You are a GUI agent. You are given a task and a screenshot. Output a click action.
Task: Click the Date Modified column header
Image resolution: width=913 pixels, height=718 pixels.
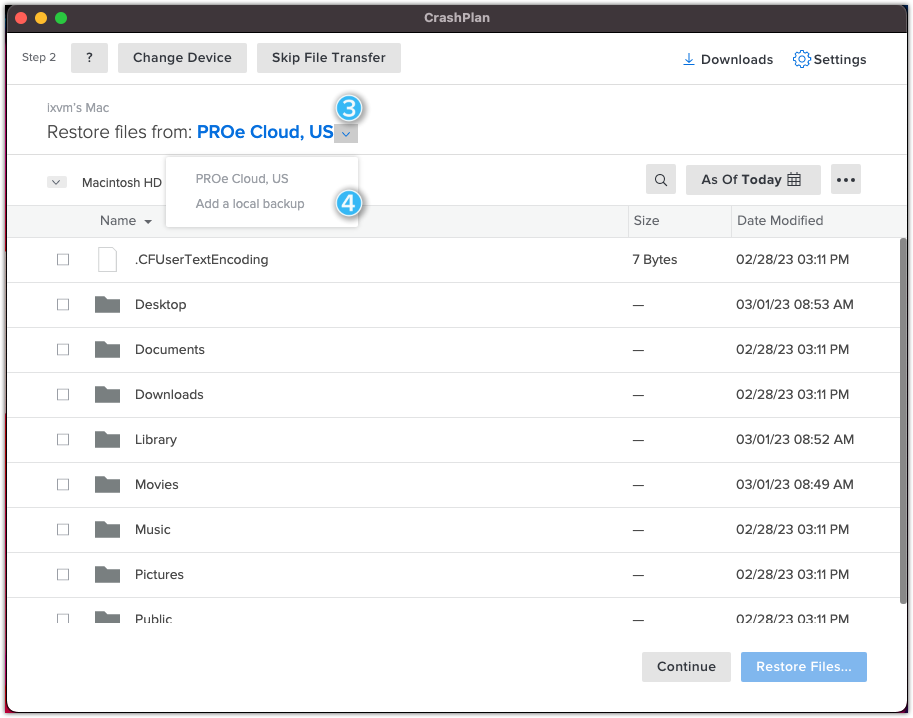pos(780,221)
